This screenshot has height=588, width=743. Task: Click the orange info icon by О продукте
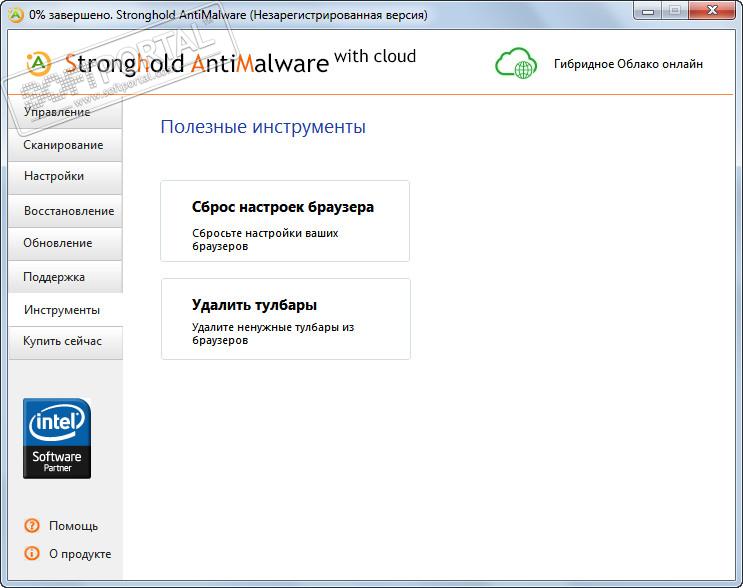[x=32, y=553]
